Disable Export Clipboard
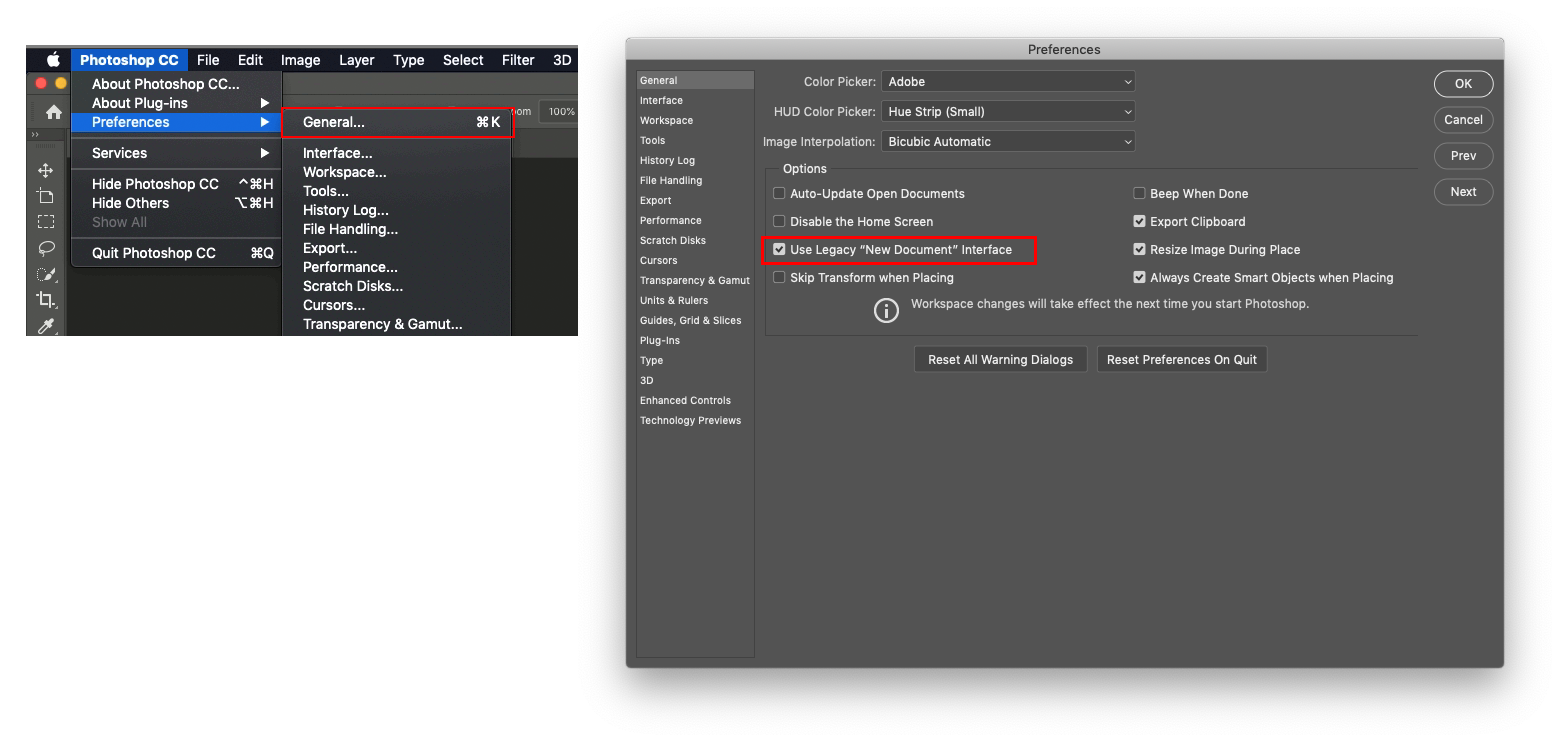Image resolution: width=1560 pixels, height=742 pixels. [x=1139, y=221]
